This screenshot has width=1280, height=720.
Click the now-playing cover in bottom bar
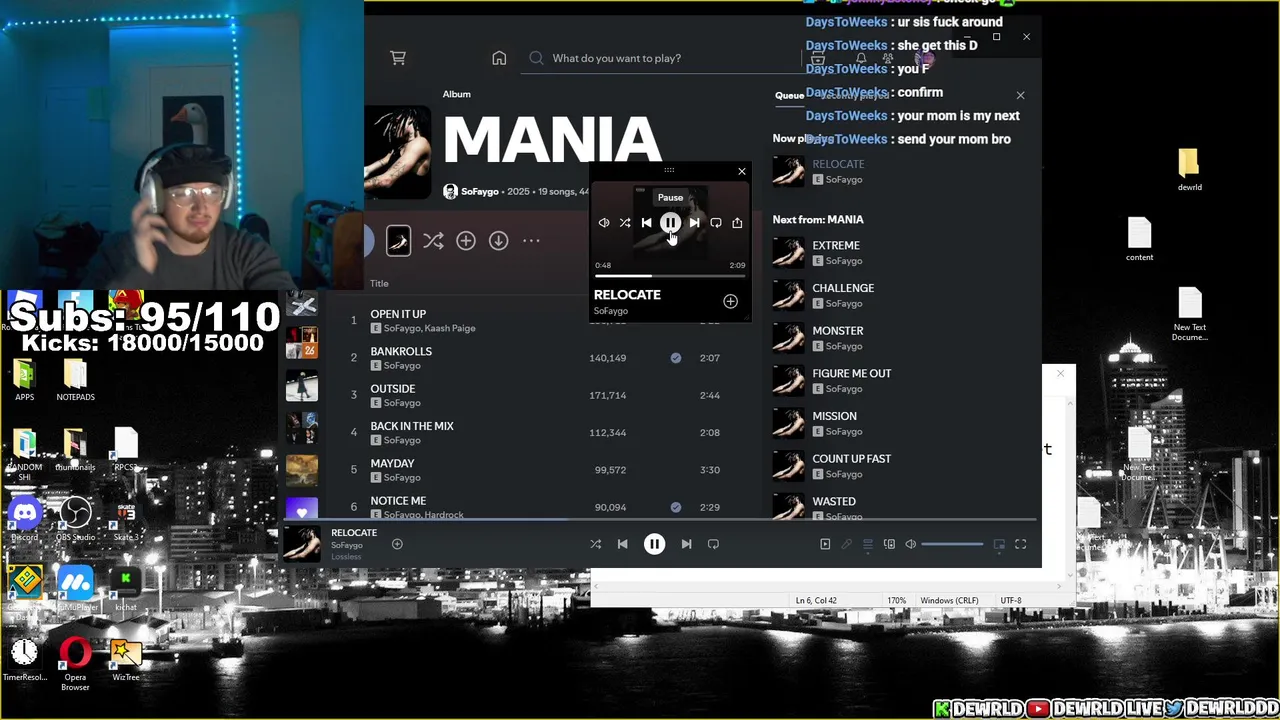(302, 544)
